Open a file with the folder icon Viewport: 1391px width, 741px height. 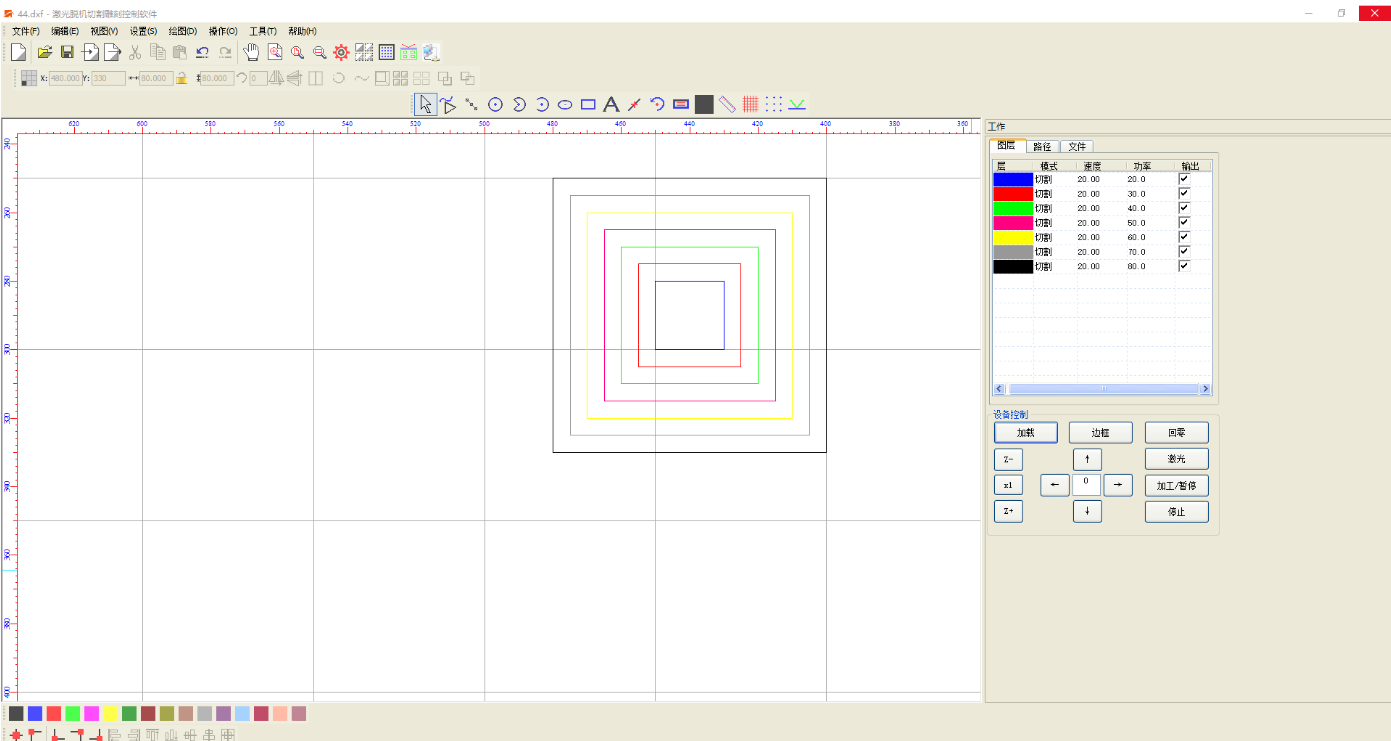click(45, 52)
